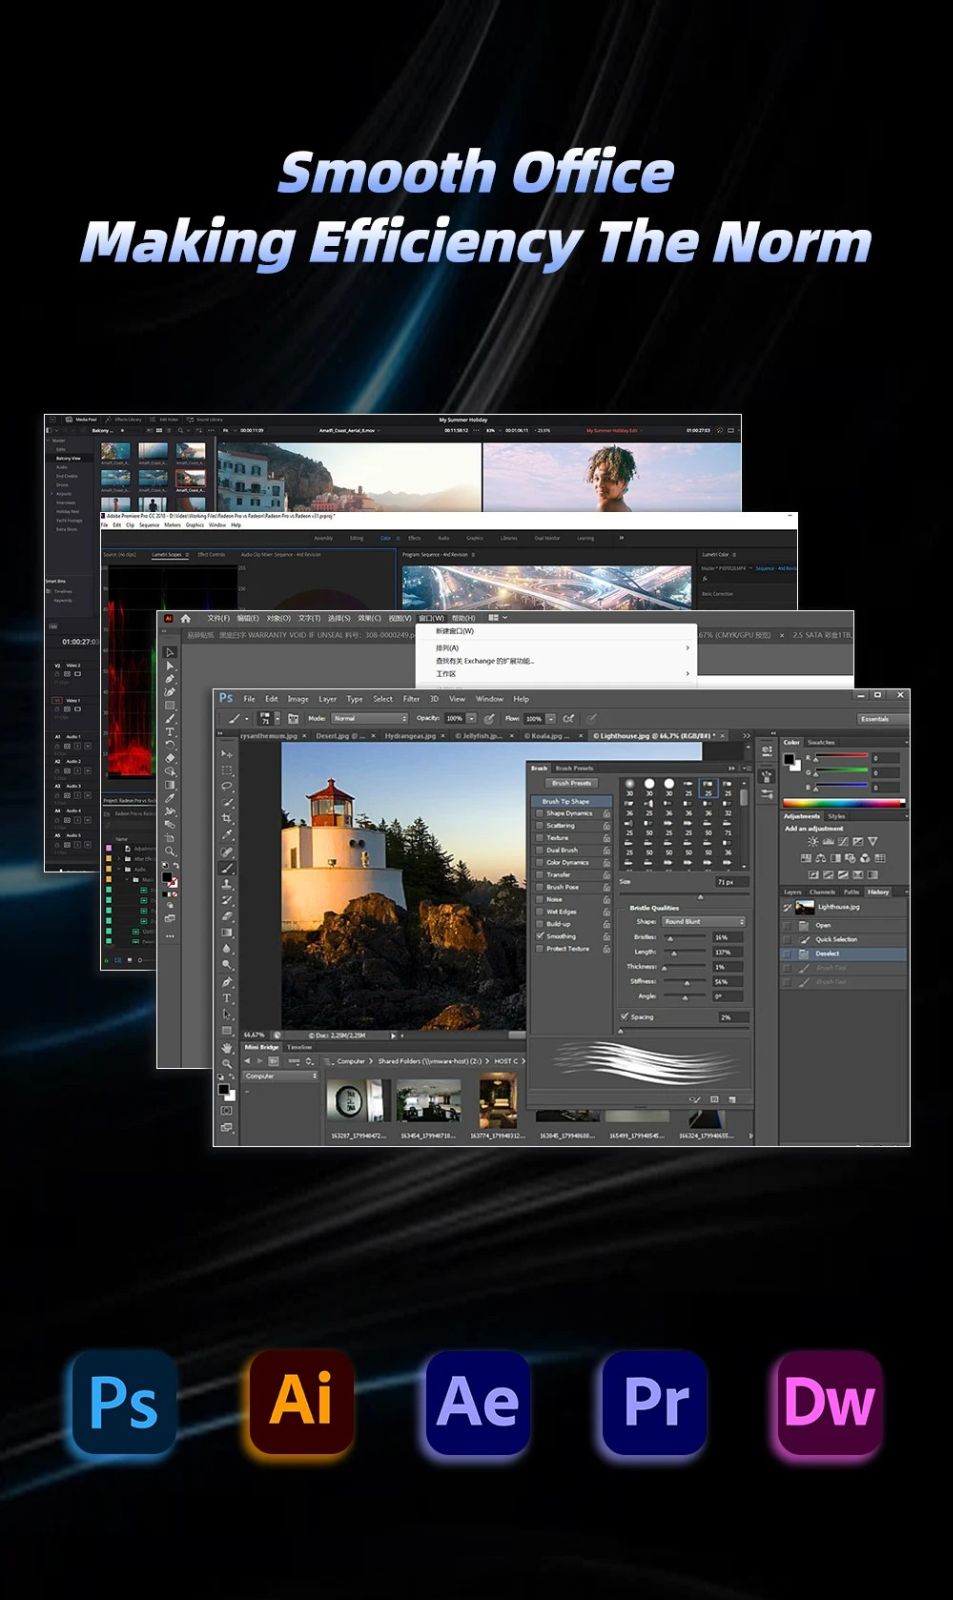Select the Zoom magnifier tool
The image size is (953, 1600).
click(x=227, y=1063)
